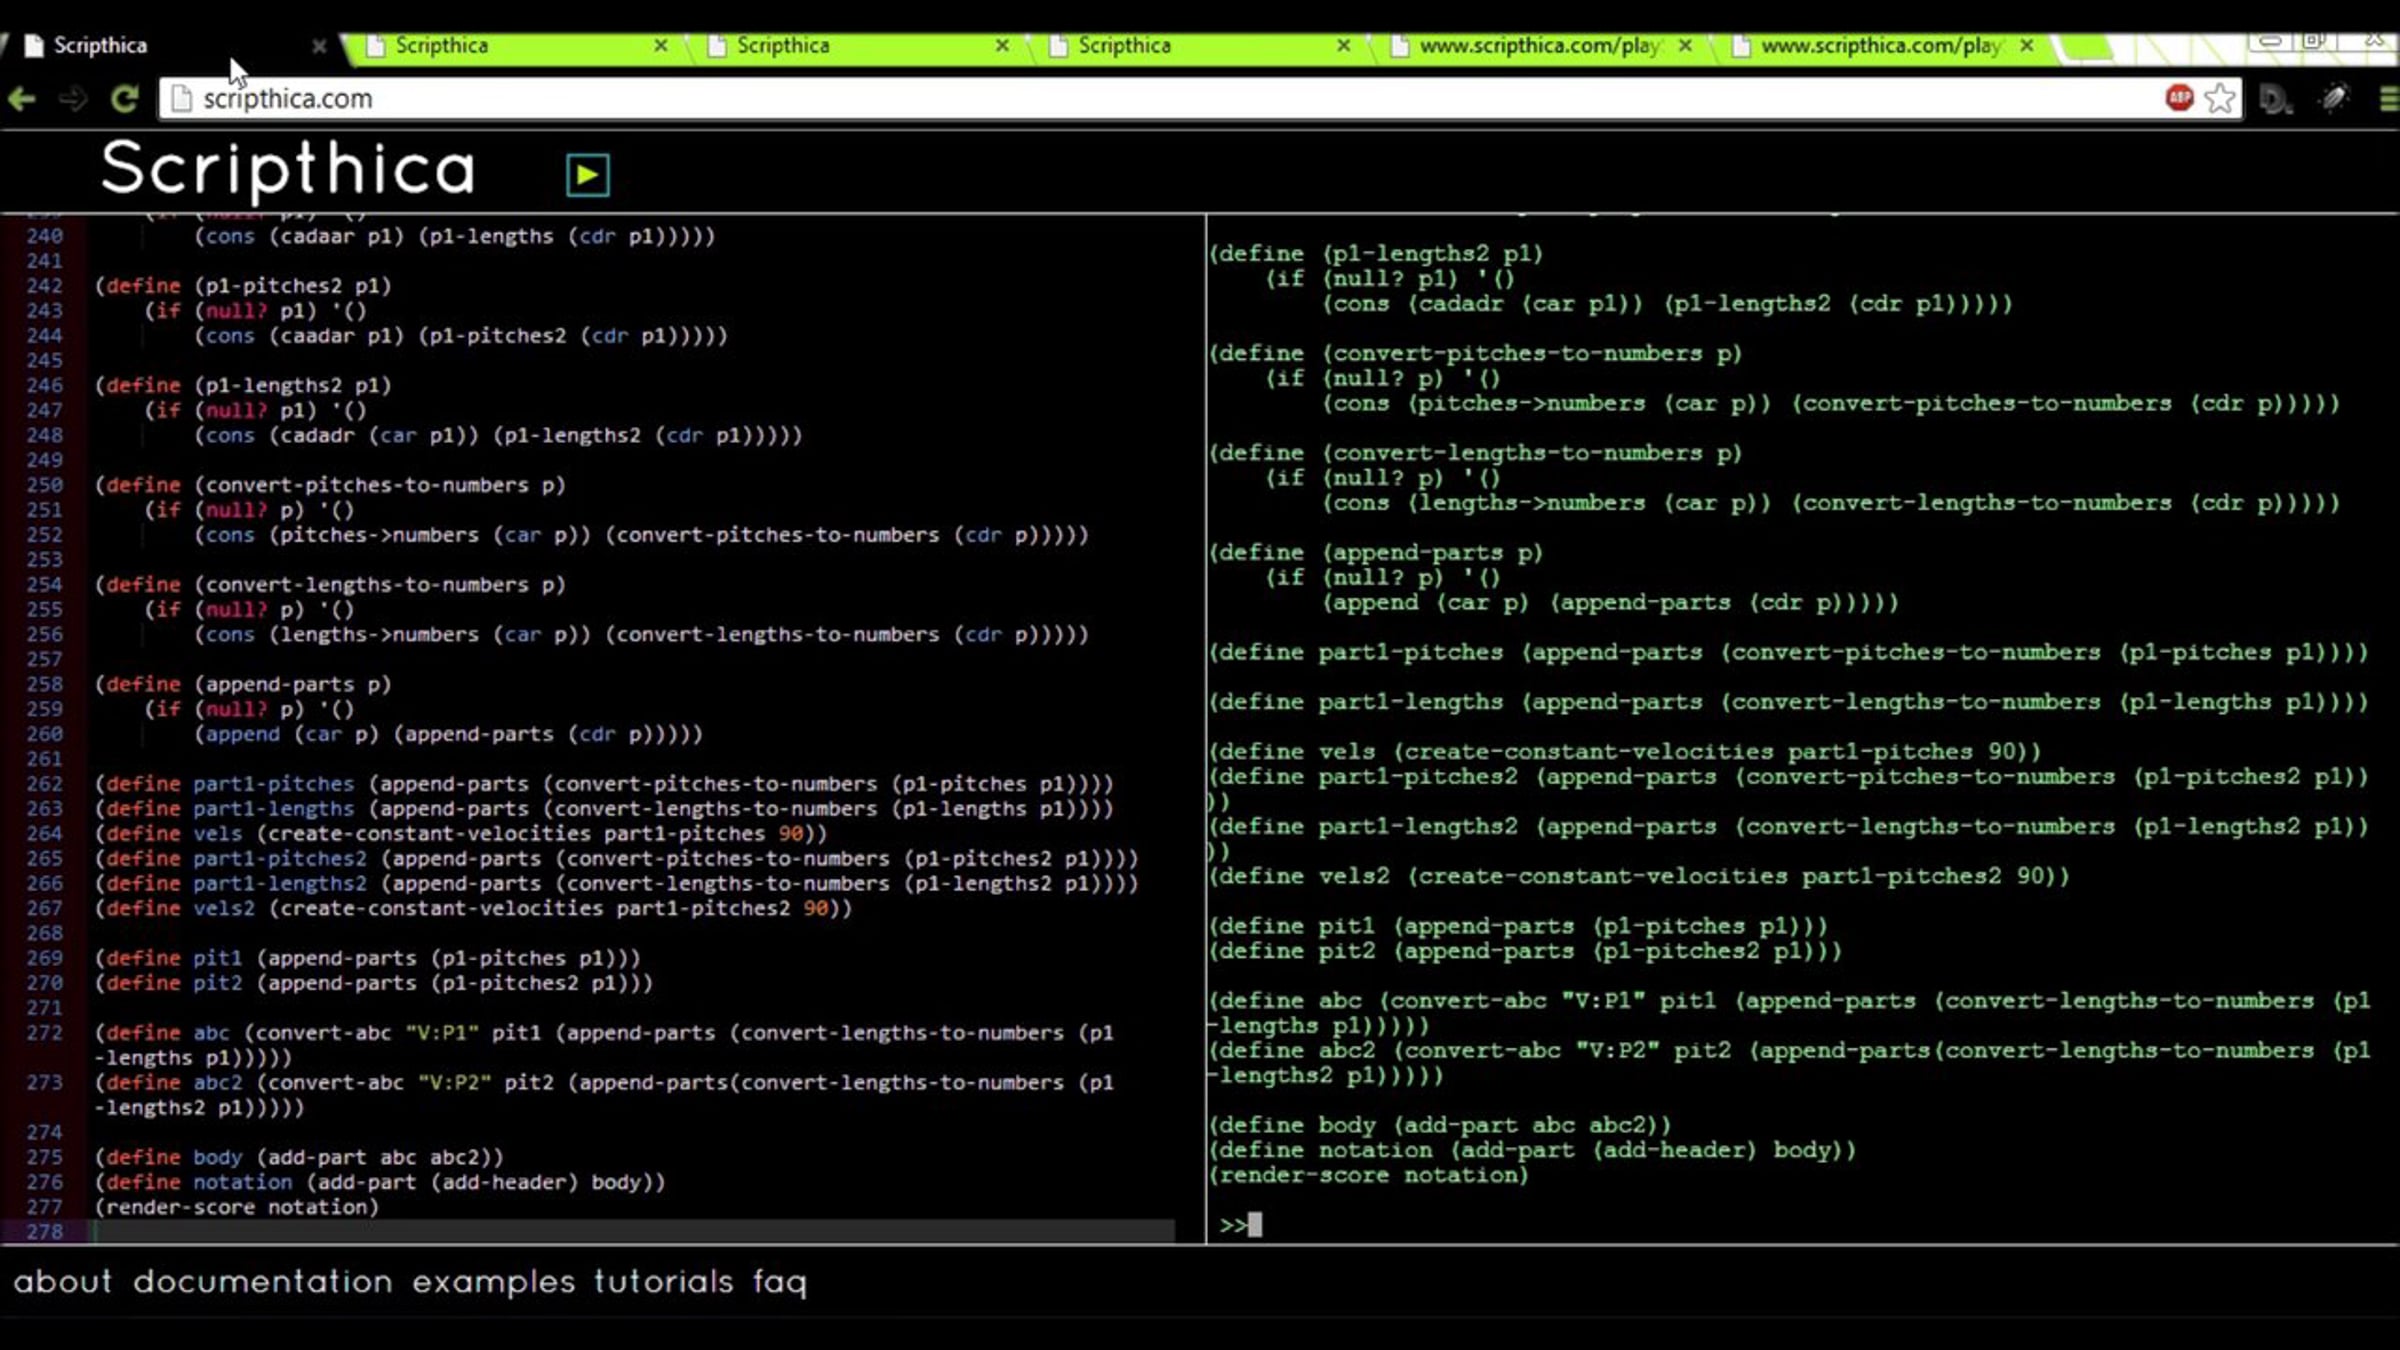Click "(define (convert-lengths-to-numbers p)" in the editor

coord(330,585)
